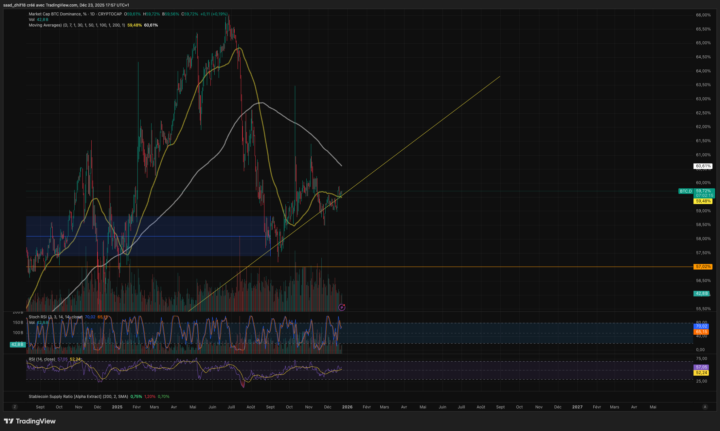This screenshot has height=431, width=720.
Task: Click the yellow 59,48% price axis label
Action: tap(703, 201)
